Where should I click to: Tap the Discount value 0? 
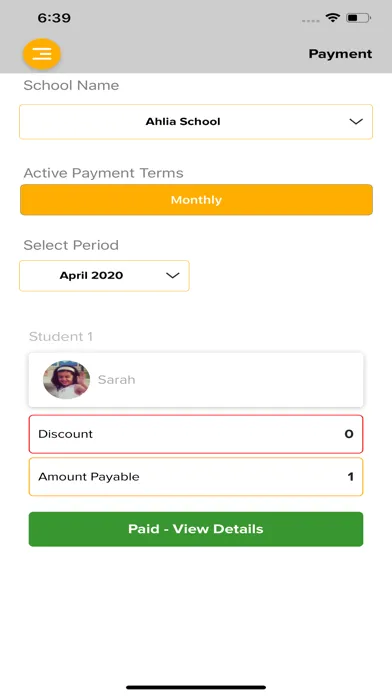(349, 434)
